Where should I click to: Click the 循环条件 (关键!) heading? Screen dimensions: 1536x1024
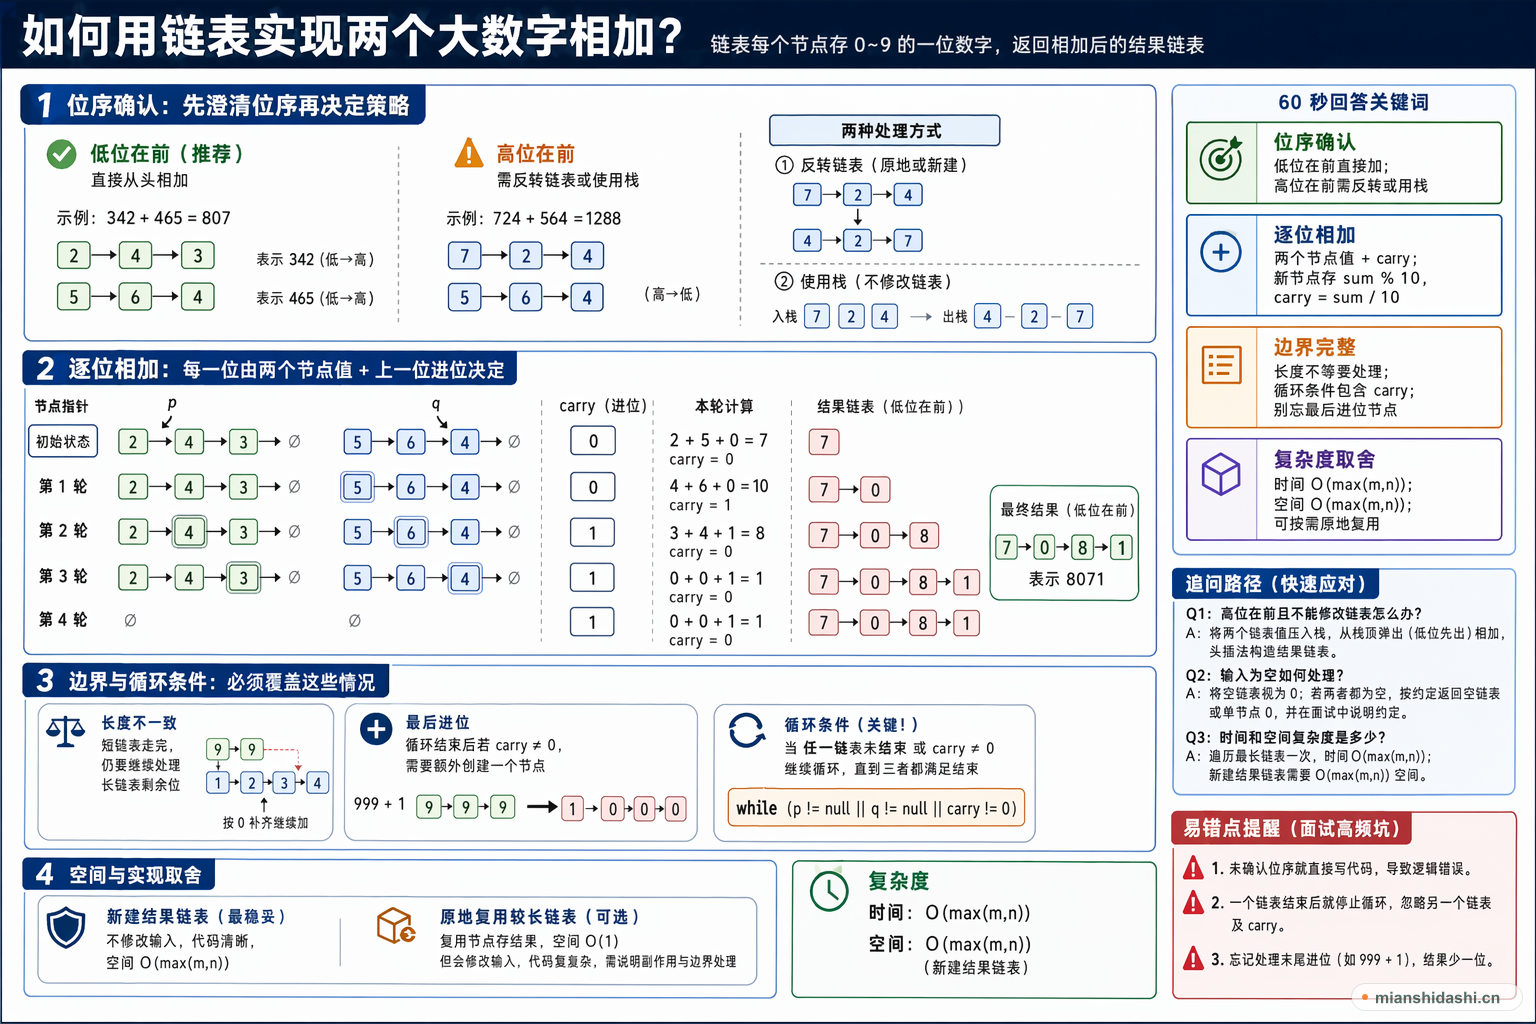coord(852,724)
